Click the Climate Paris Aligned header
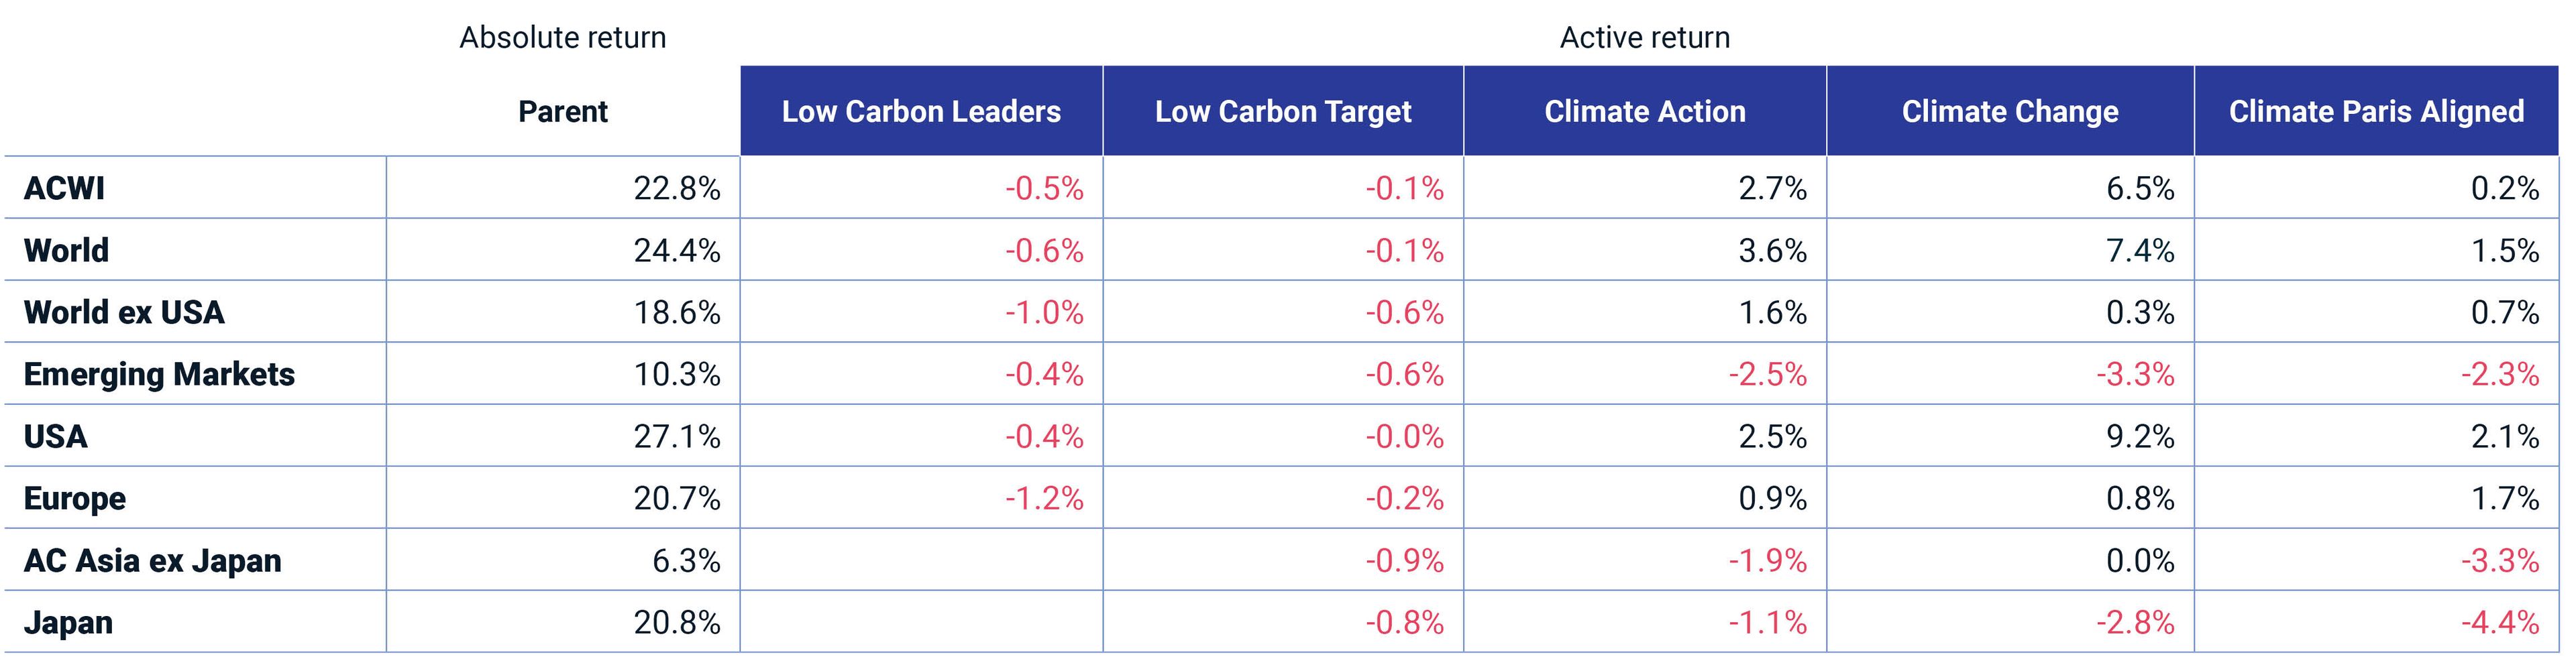2576x667 pixels. pyautogui.click(x=2375, y=111)
